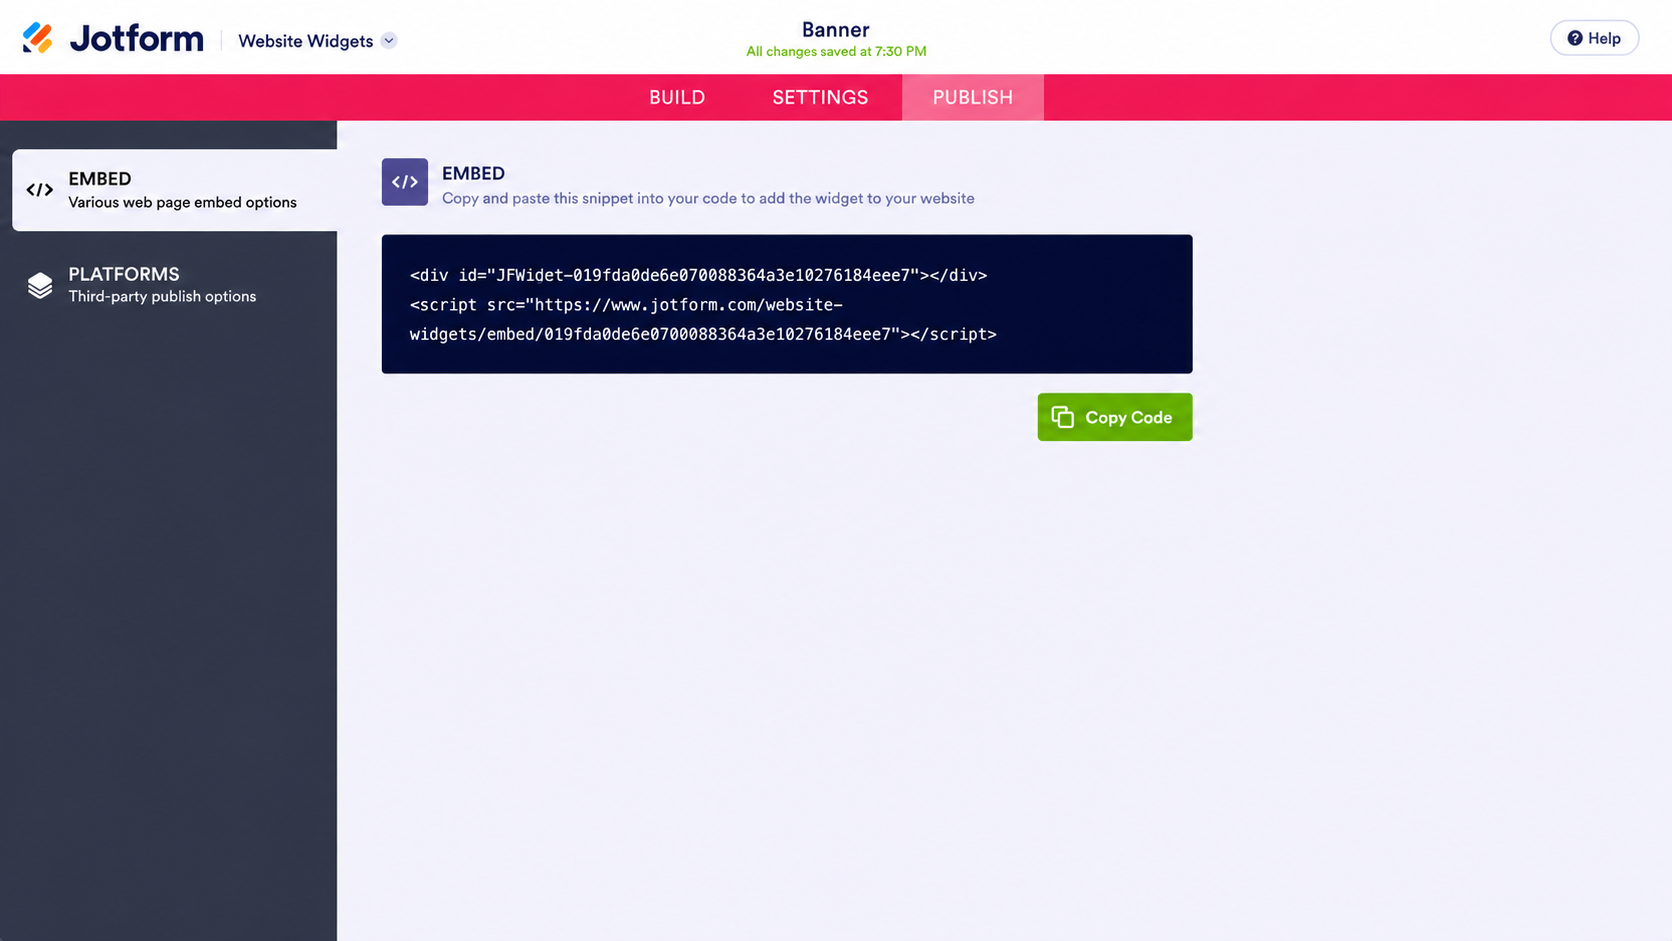1672x941 pixels.
Task: Click the Banner title text
Action: pos(836,29)
